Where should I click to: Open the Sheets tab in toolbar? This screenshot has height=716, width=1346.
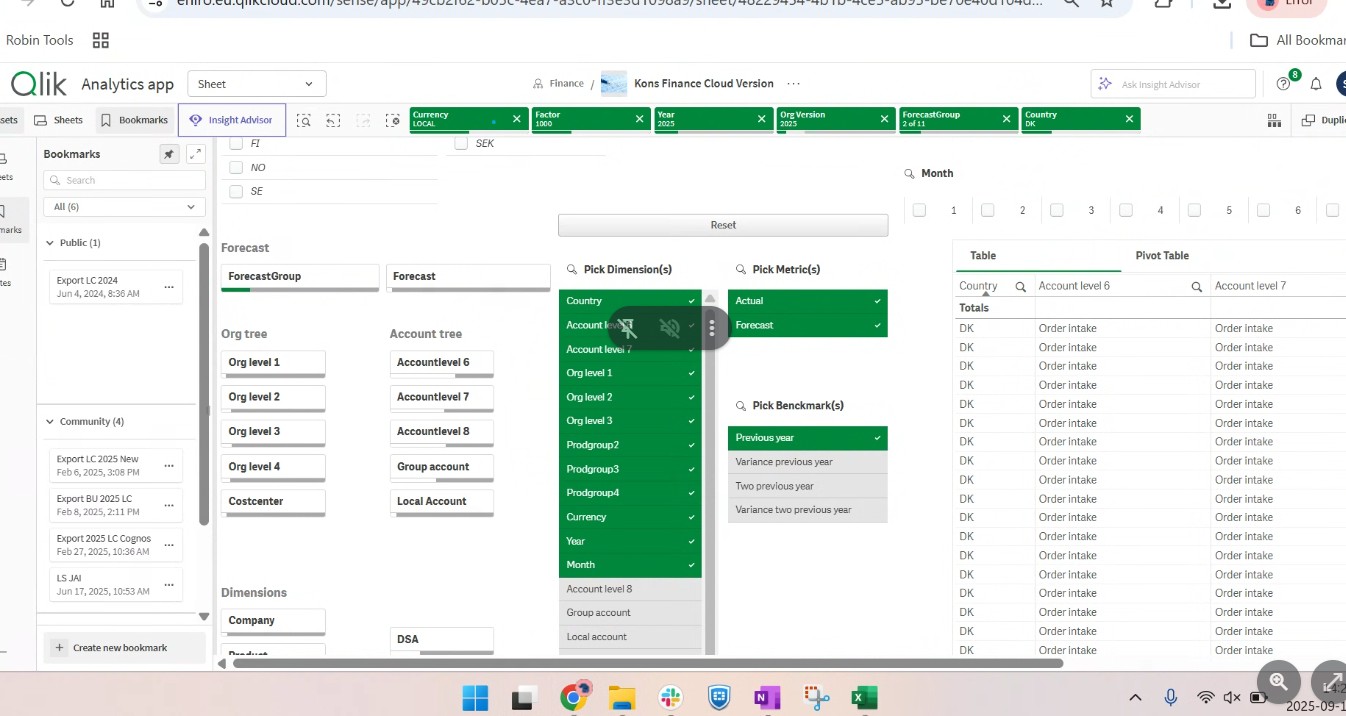pos(59,120)
